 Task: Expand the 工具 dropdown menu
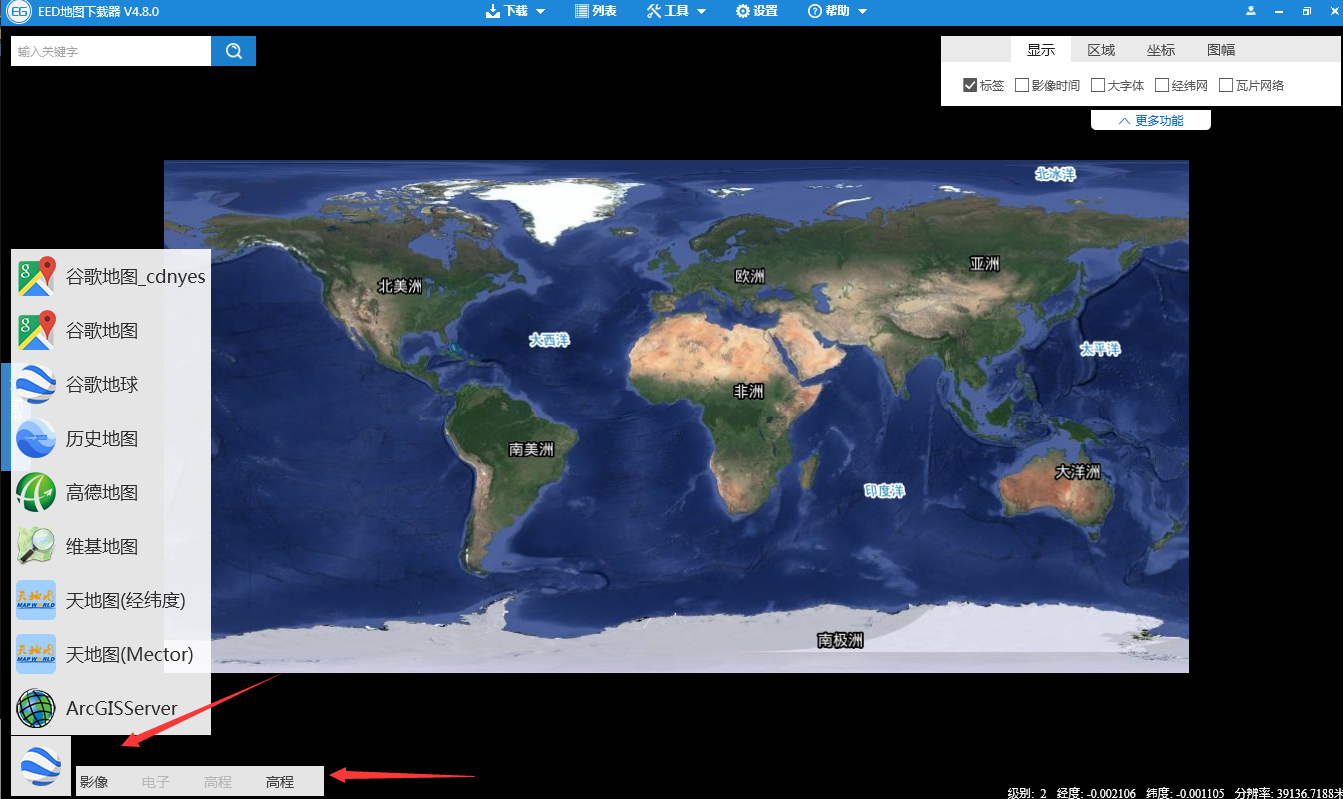[676, 11]
